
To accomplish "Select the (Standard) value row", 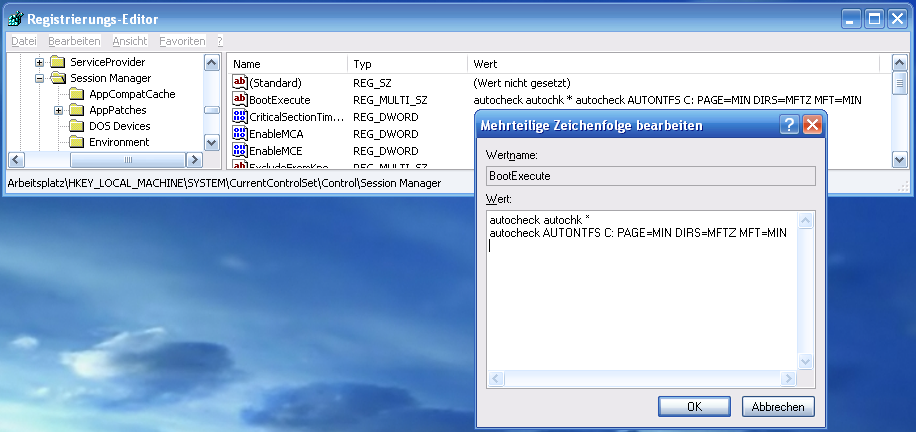I will point(275,82).
